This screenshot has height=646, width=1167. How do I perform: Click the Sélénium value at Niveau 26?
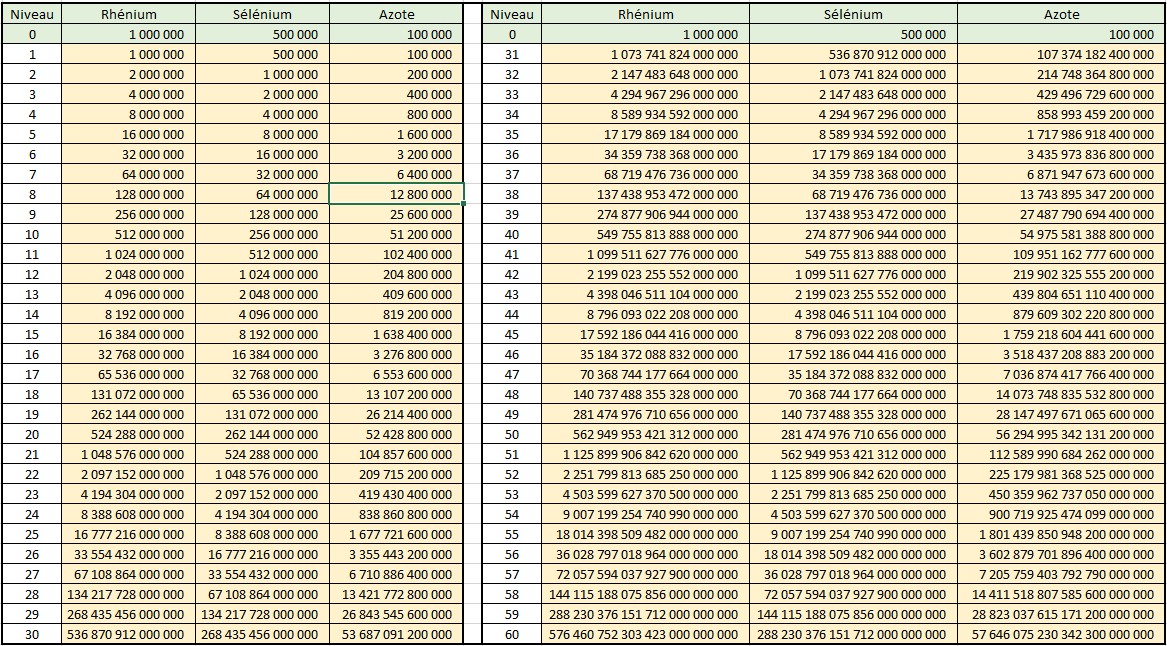262,554
